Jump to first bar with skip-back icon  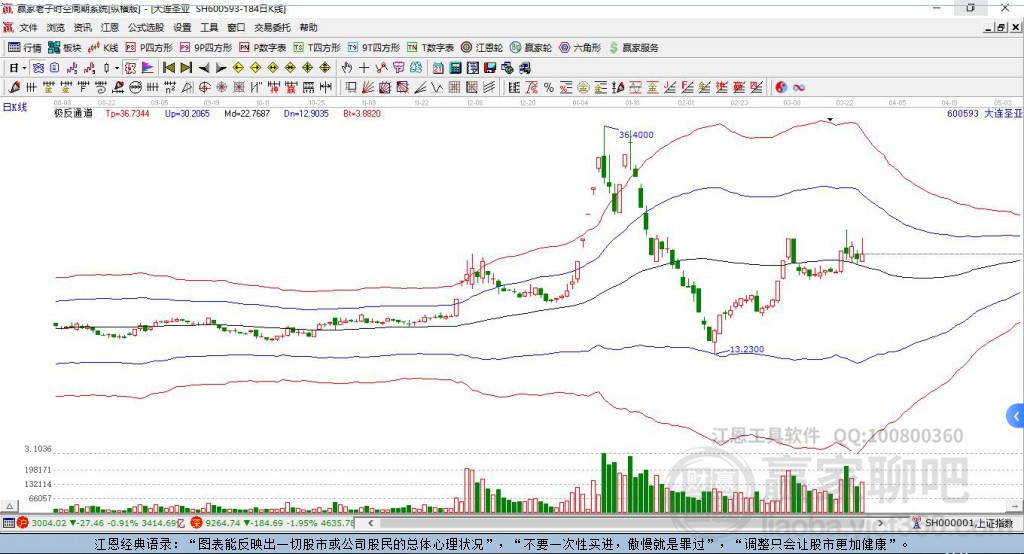(x=168, y=68)
